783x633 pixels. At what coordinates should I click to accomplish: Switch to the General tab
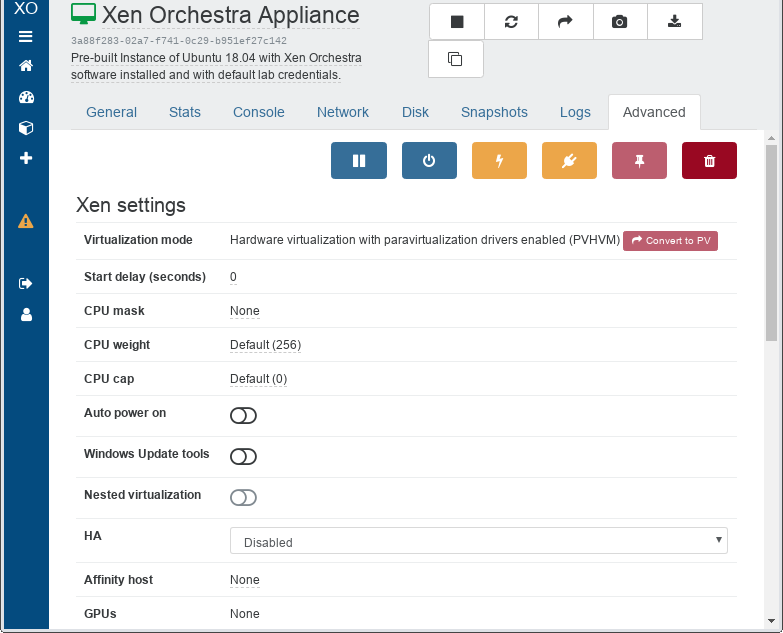[x=111, y=112]
